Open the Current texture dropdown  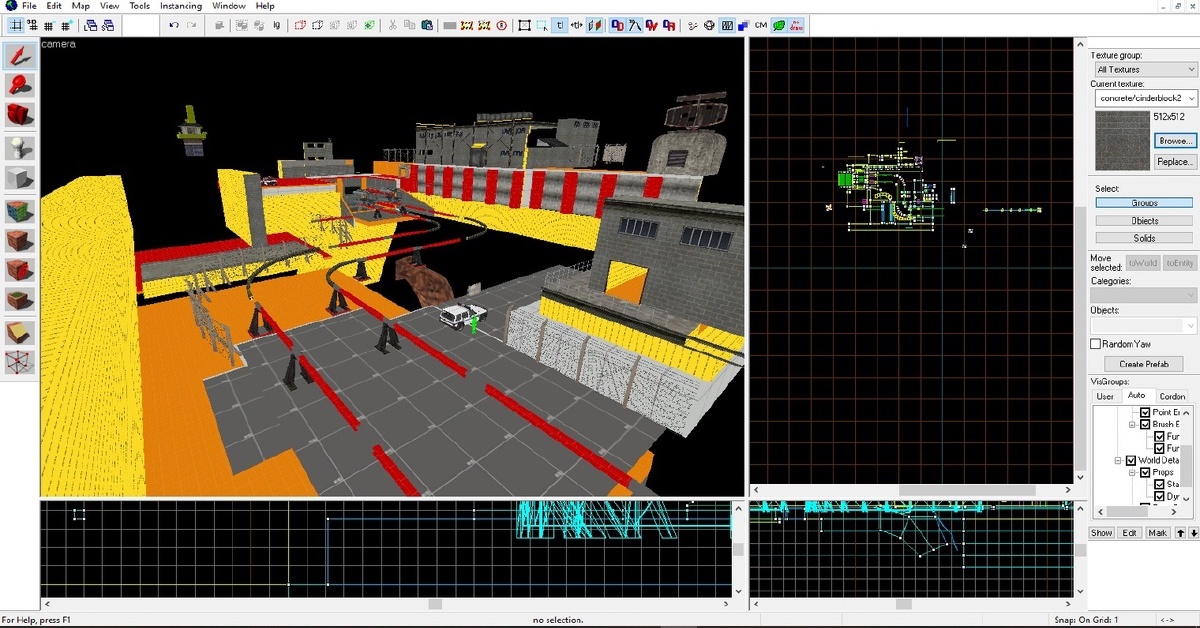pyautogui.click(x=1144, y=98)
